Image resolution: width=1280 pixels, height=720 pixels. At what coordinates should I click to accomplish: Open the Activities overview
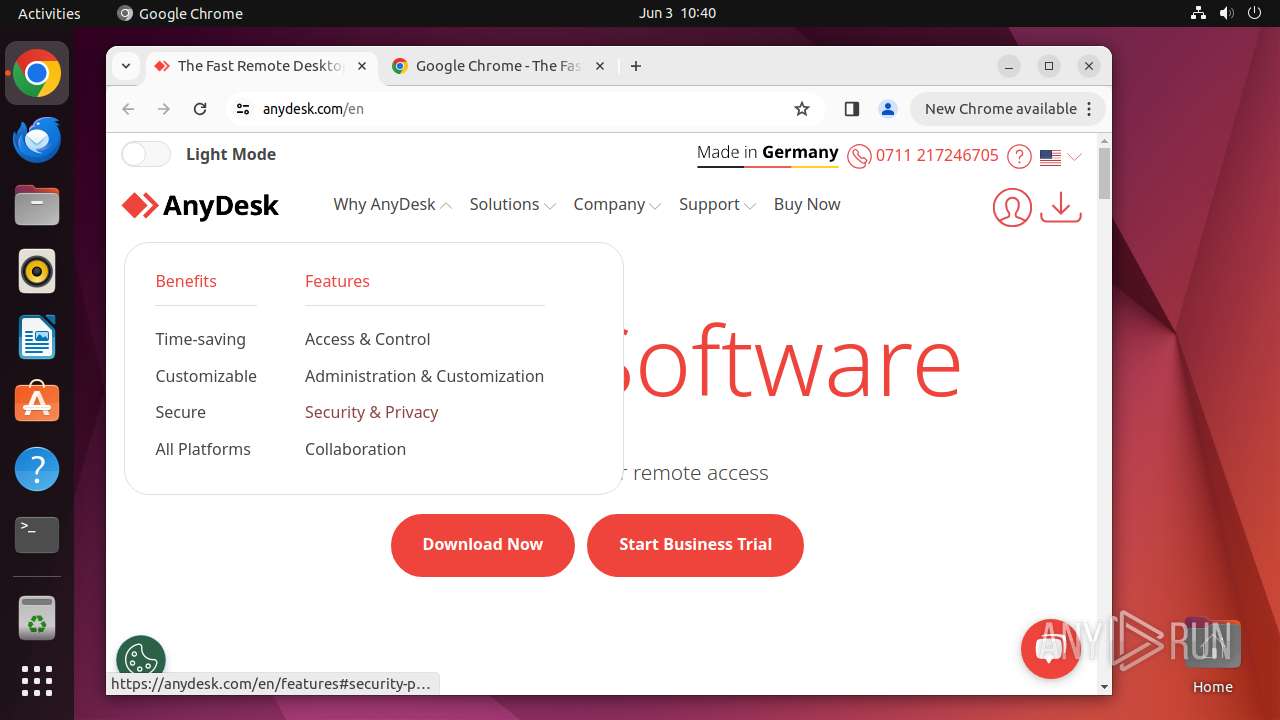point(49,13)
